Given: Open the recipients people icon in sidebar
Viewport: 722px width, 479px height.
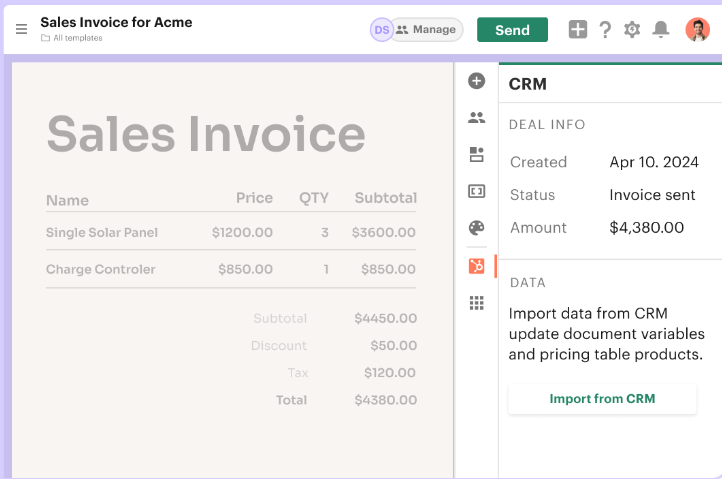Looking at the screenshot, I should point(477,118).
